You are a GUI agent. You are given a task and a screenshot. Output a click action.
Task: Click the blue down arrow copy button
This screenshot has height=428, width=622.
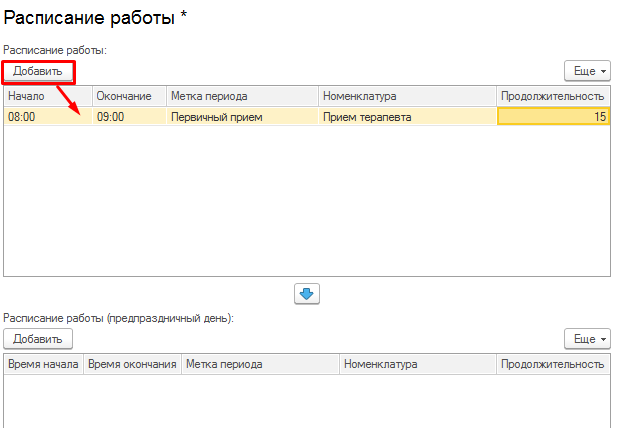pos(307,293)
